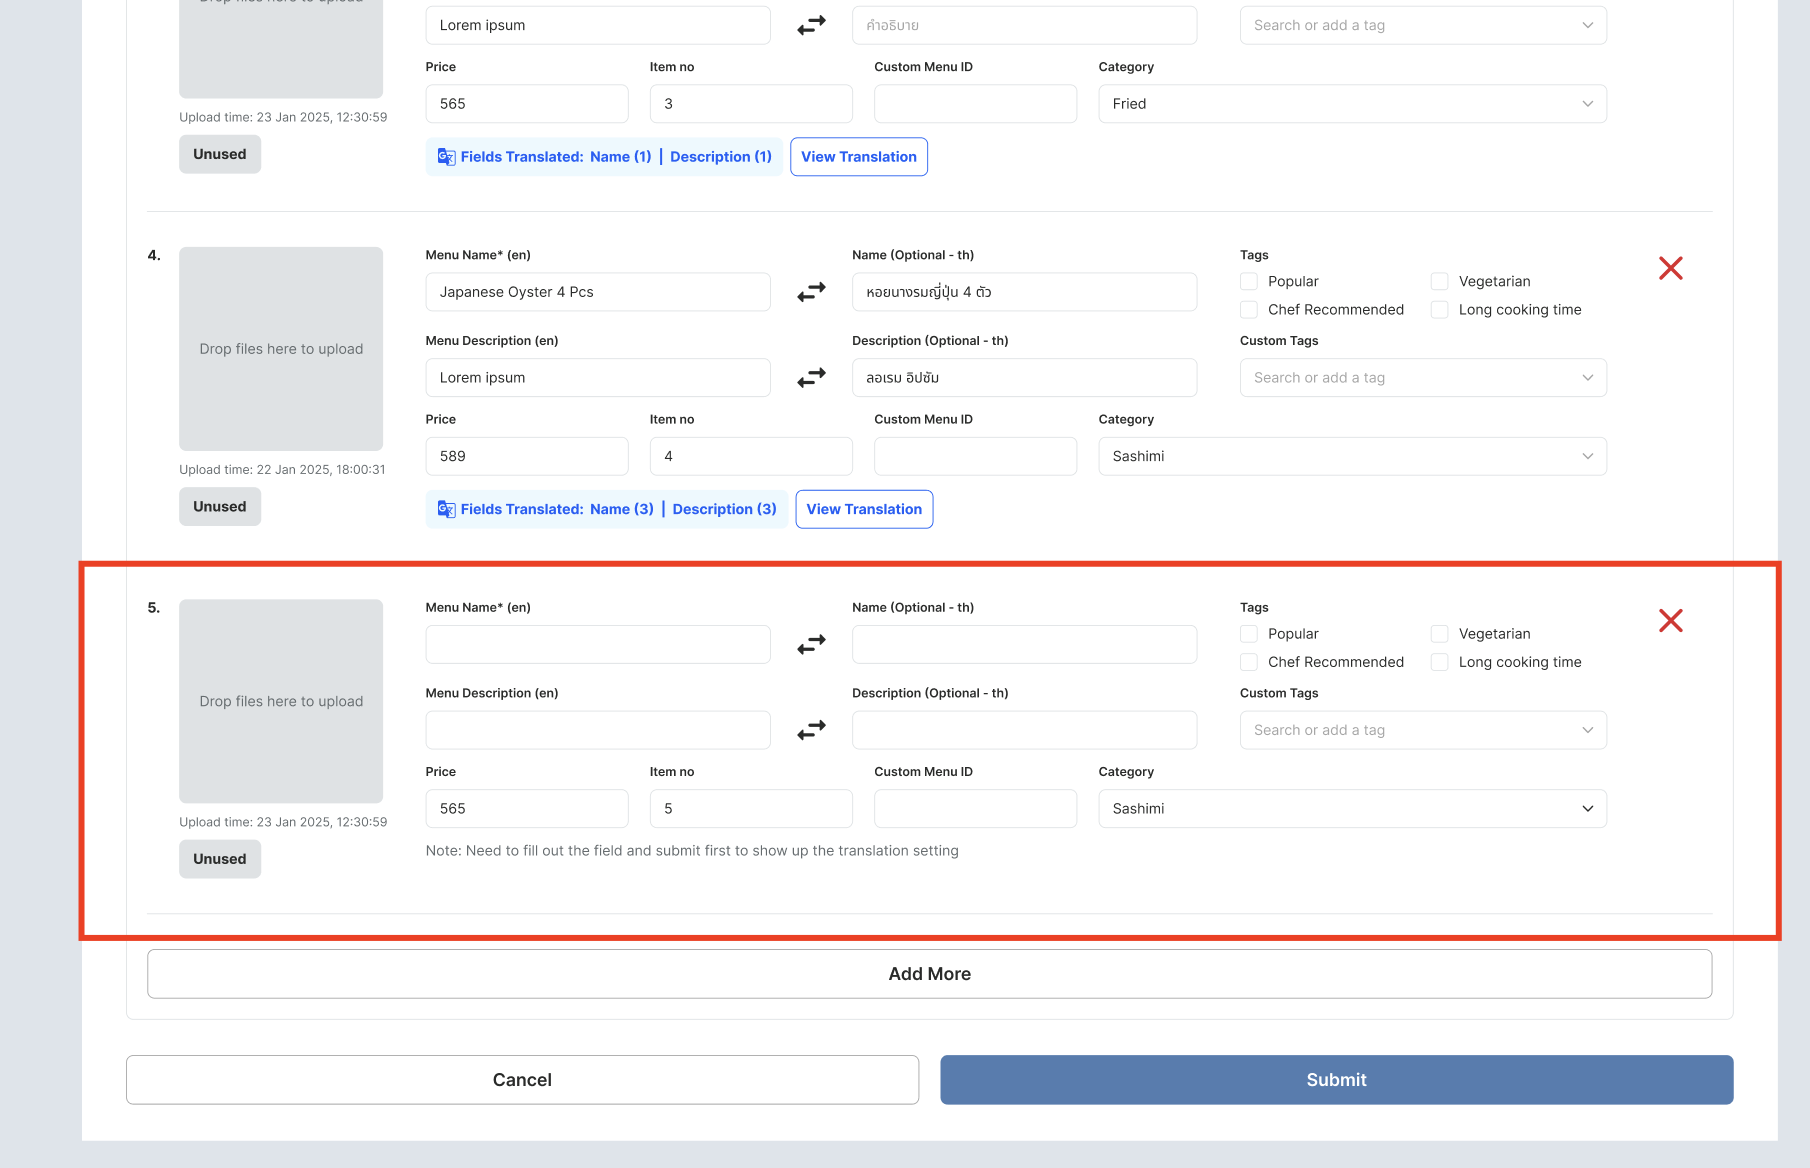Click Add More to add item
Screen dimensions: 1810x1168
(x=929, y=974)
